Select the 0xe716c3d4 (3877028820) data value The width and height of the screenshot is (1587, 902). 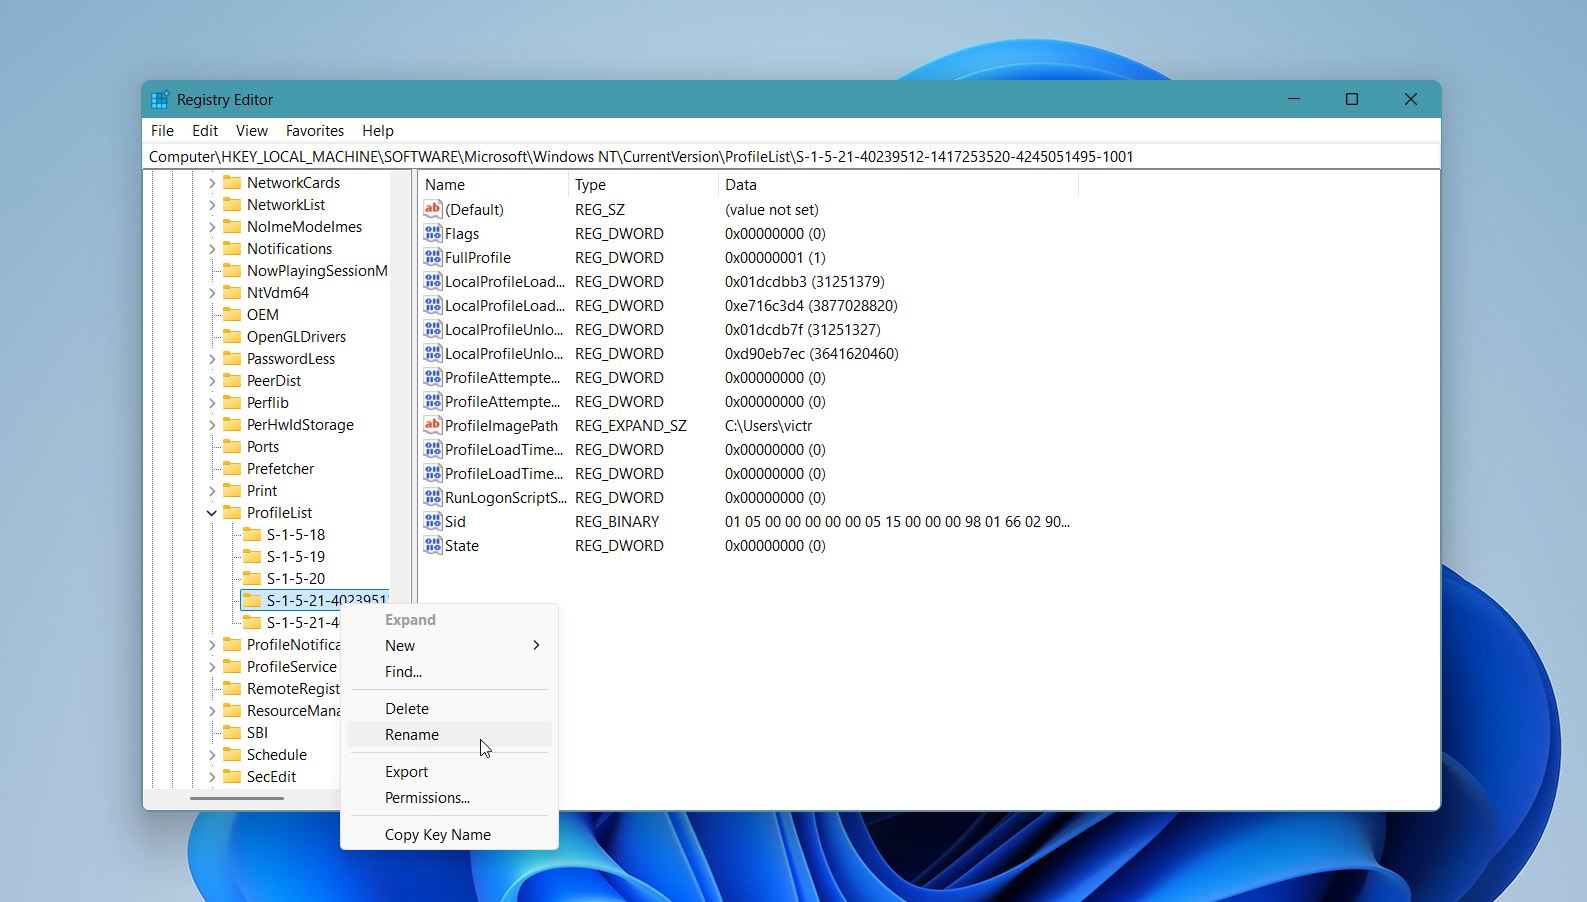[x=811, y=306]
